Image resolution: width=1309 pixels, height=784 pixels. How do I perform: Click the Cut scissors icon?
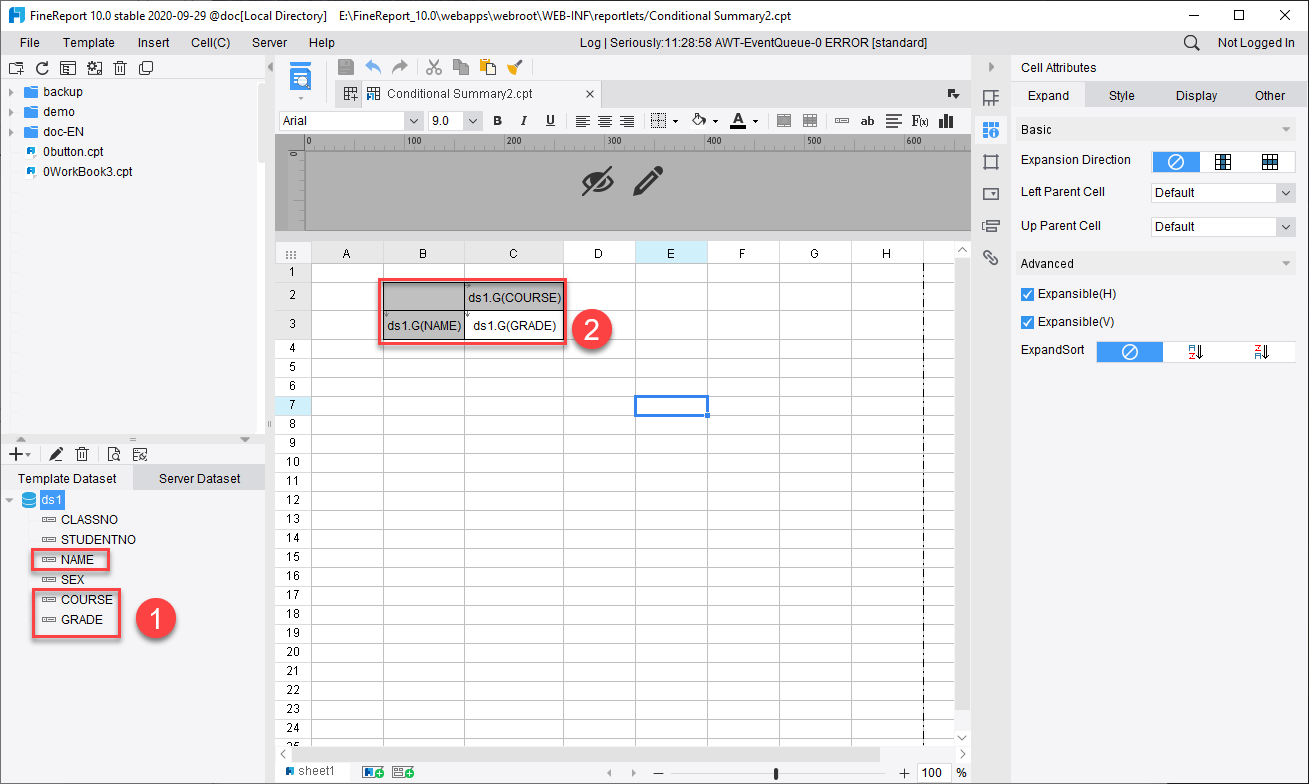(x=434, y=67)
